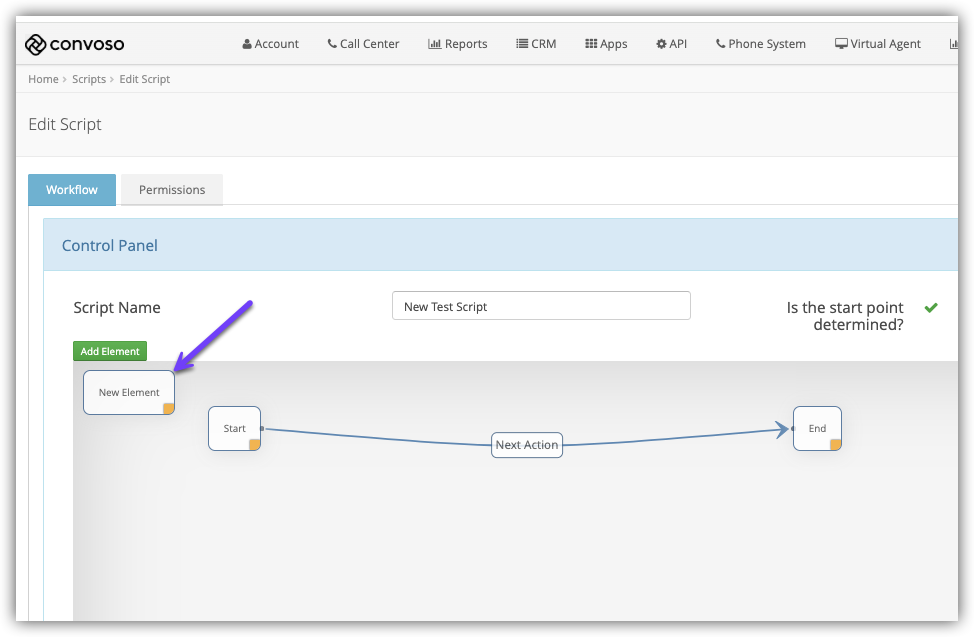Open the Reports menu

pos(458,44)
